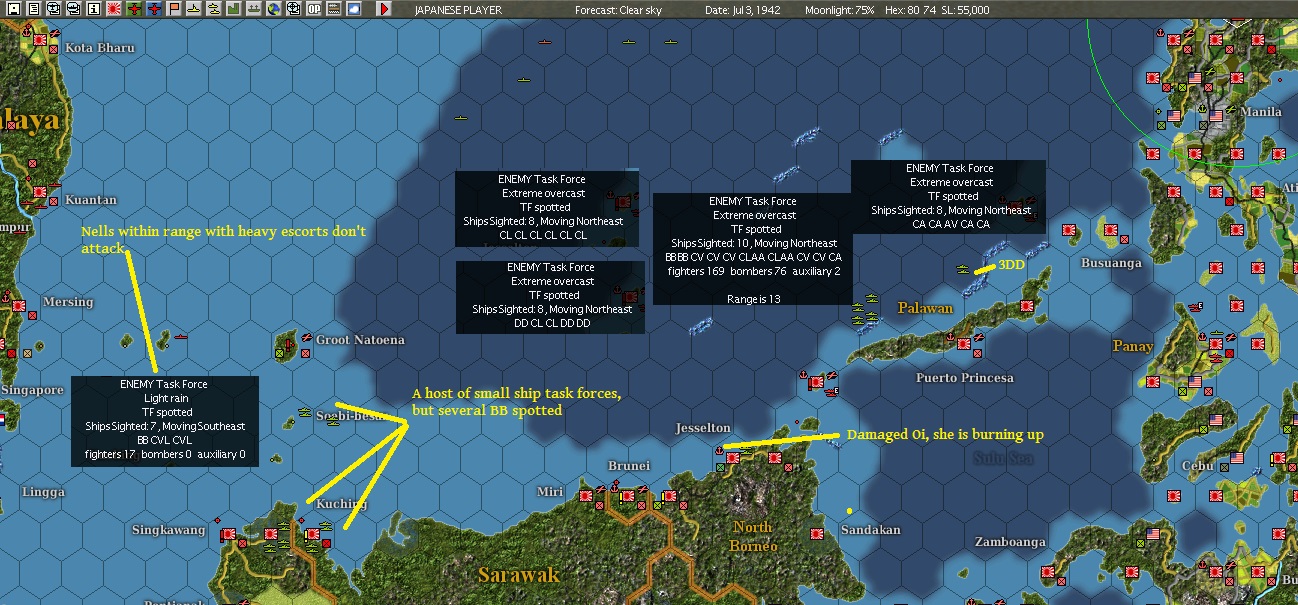Screen dimensions: 1298x605
Task: Click the Palawan island map label
Action: click(925, 308)
